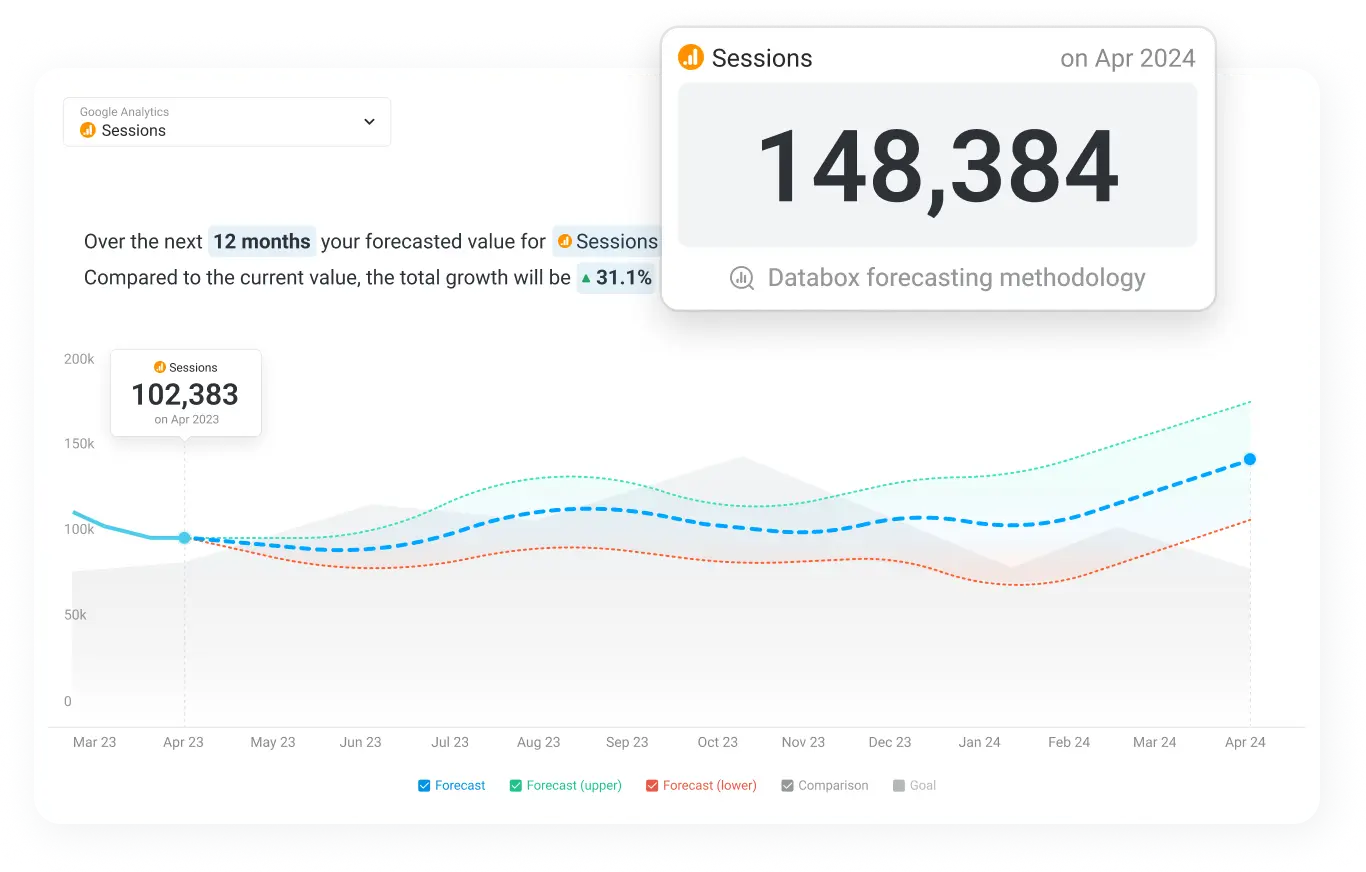Toggle the Goal legend checkbox
This screenshot has width=1366, height=872.
coord(899,786)
